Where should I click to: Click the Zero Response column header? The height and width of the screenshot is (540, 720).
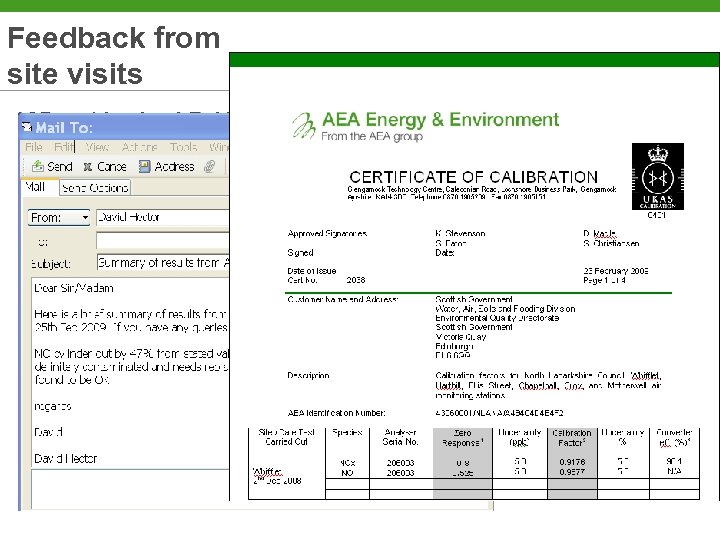pyautogui.click(x=462, y=438)
